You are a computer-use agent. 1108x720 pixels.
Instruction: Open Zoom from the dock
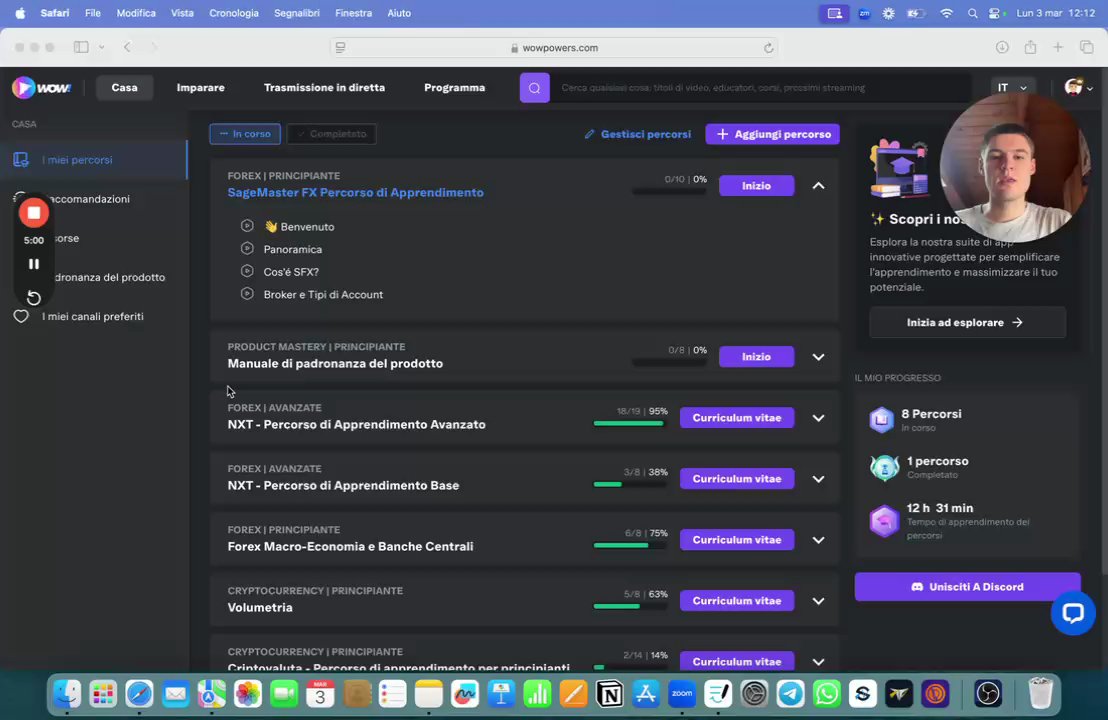pos(682,694)
